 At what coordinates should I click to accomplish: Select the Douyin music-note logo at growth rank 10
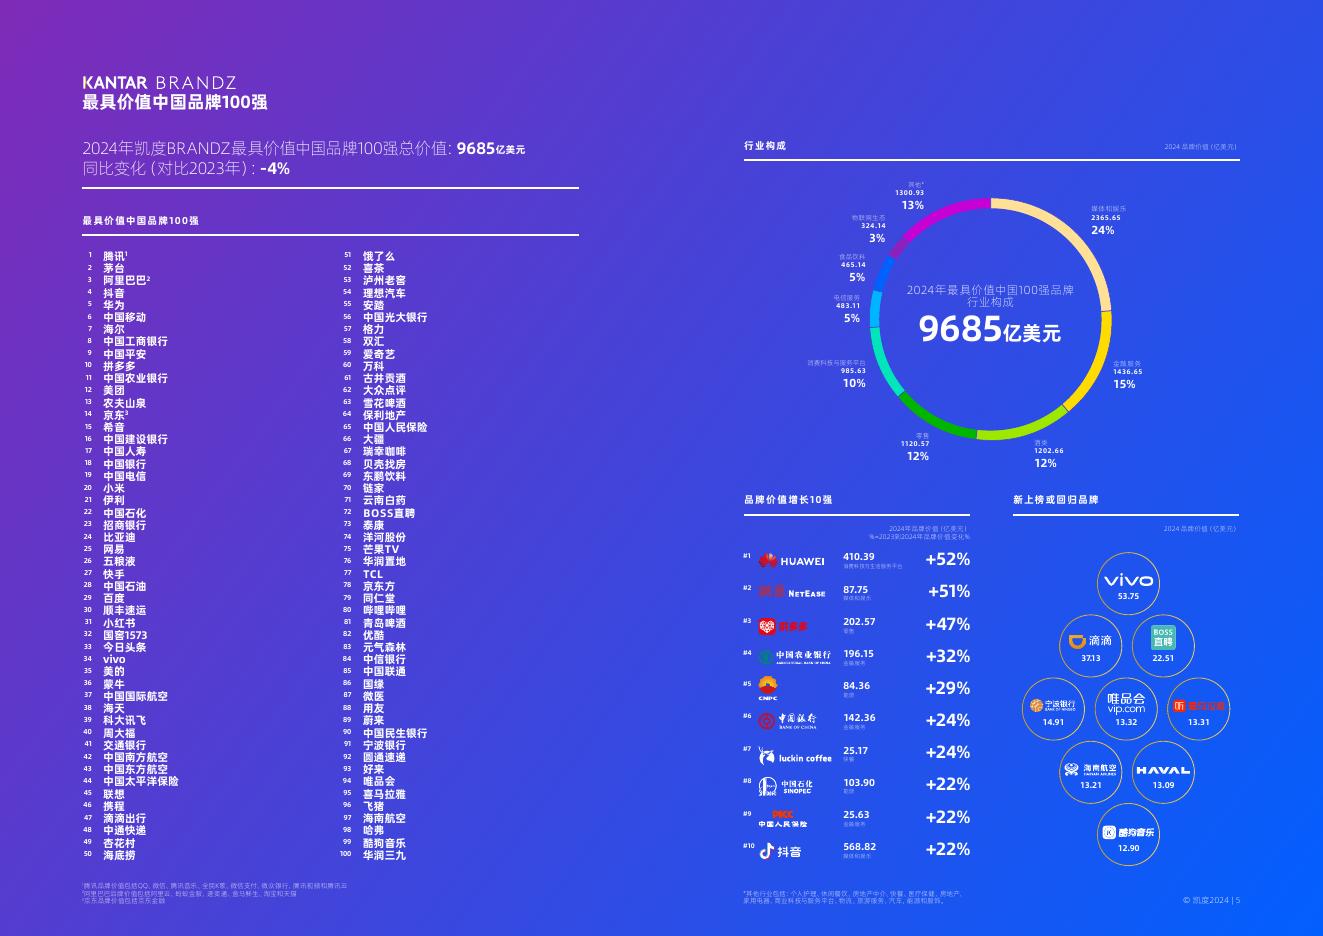point(780,851)
